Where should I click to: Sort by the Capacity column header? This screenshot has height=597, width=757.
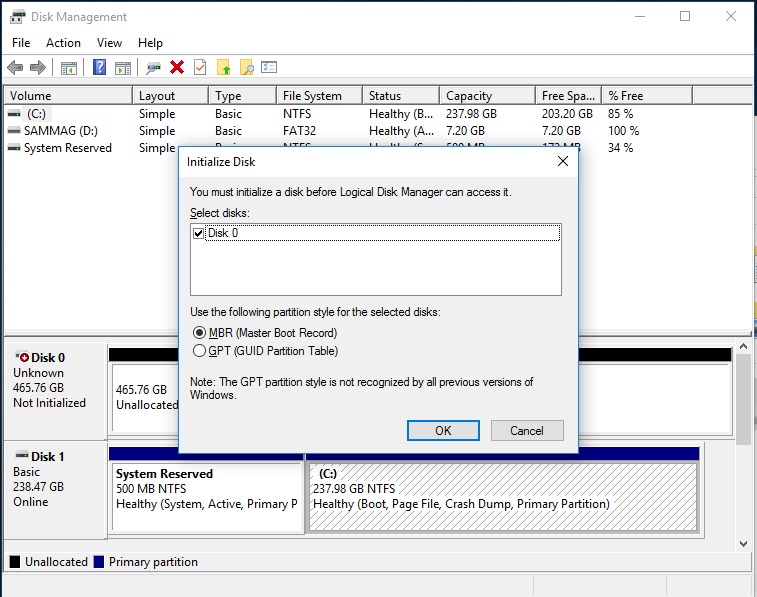[x=486, y=96]
